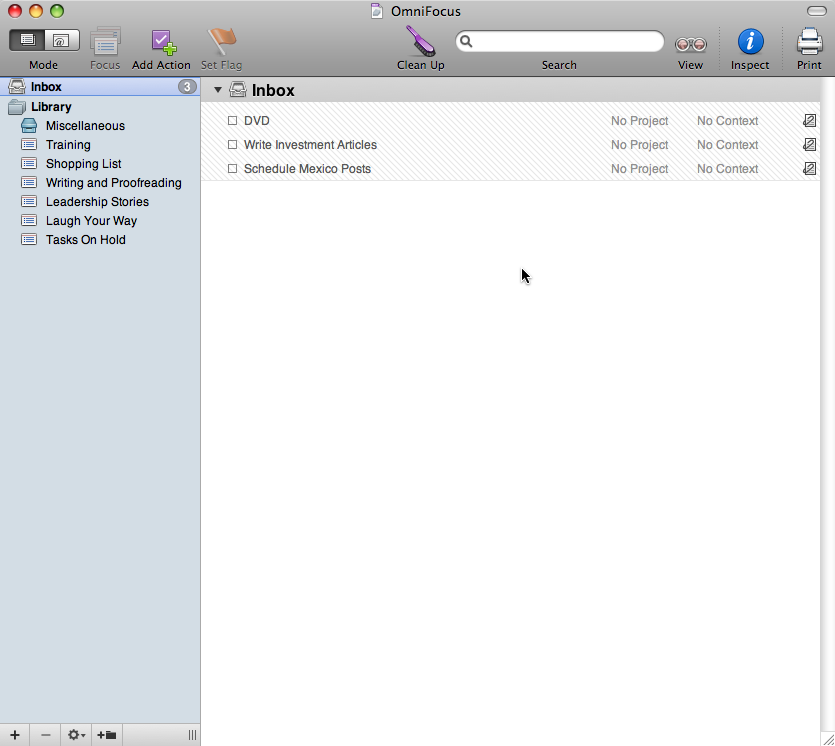This screenshot has height=746, width=835.
Task: Open the sidebar gear action menu
Action: click(76, 735)
